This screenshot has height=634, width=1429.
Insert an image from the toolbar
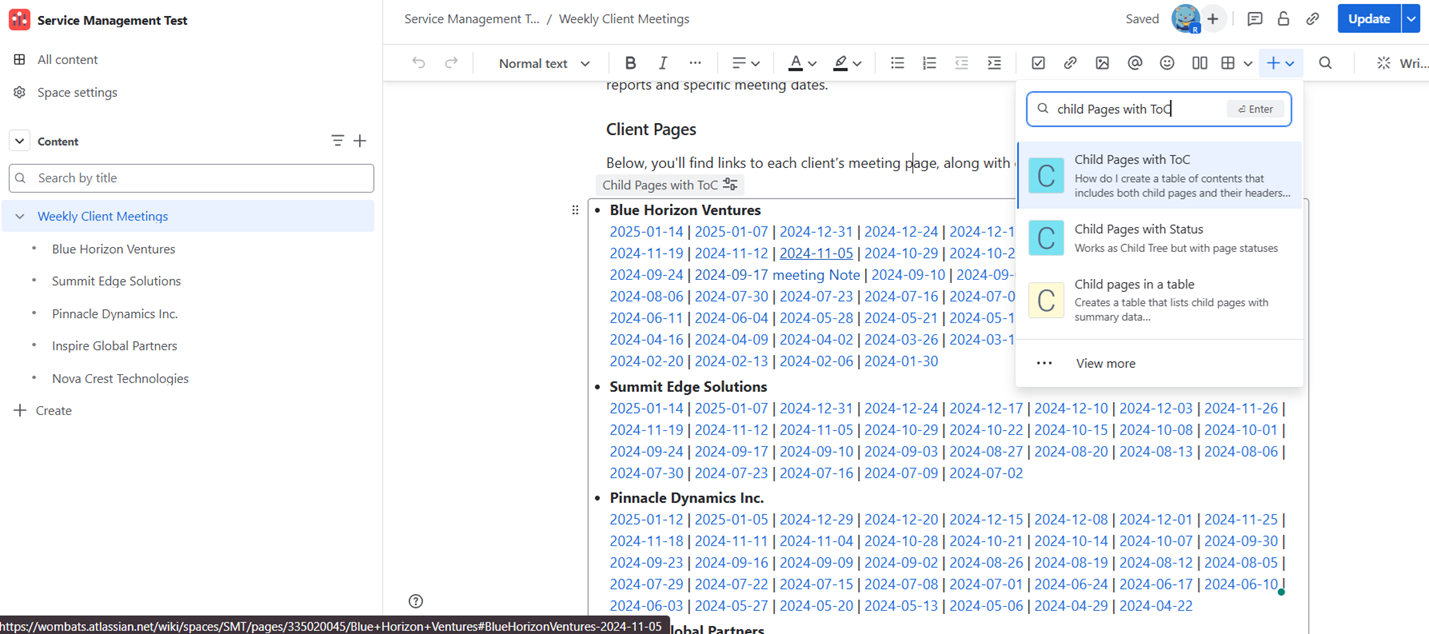pos(1102,62)
